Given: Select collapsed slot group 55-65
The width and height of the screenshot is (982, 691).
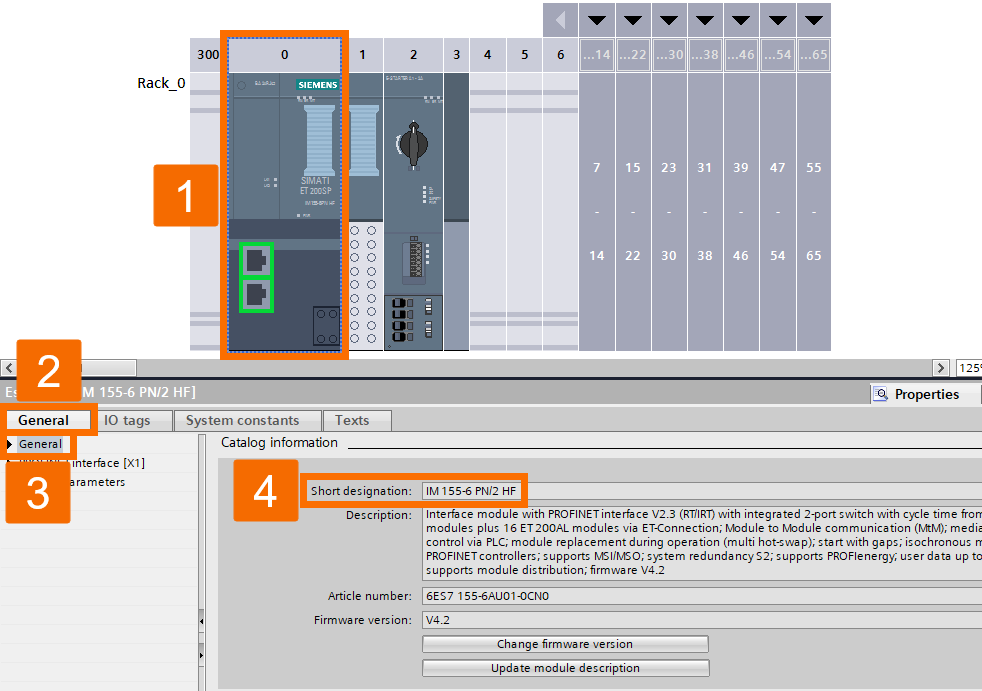Looking at the screenshot, I should pyautogui.click(x=814, y=212).
